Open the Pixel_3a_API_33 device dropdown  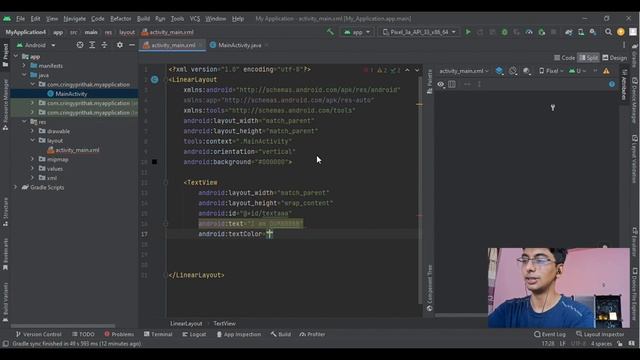coord(419,32)
